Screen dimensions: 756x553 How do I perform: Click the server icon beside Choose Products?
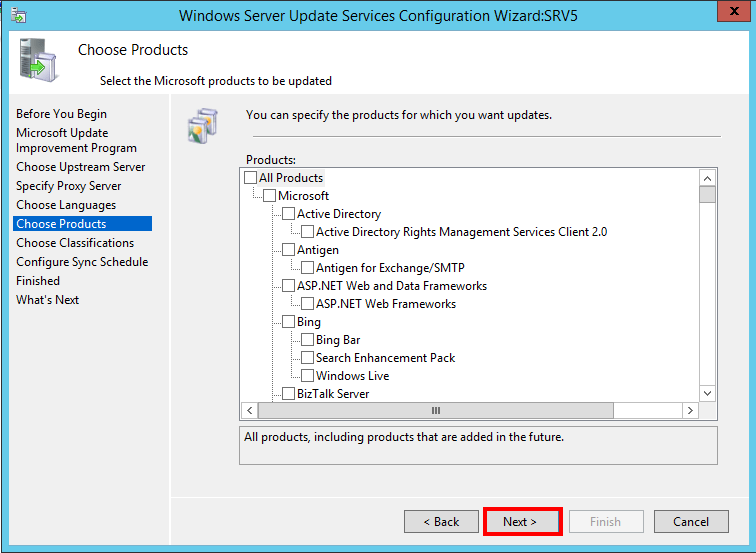[39, 59]
